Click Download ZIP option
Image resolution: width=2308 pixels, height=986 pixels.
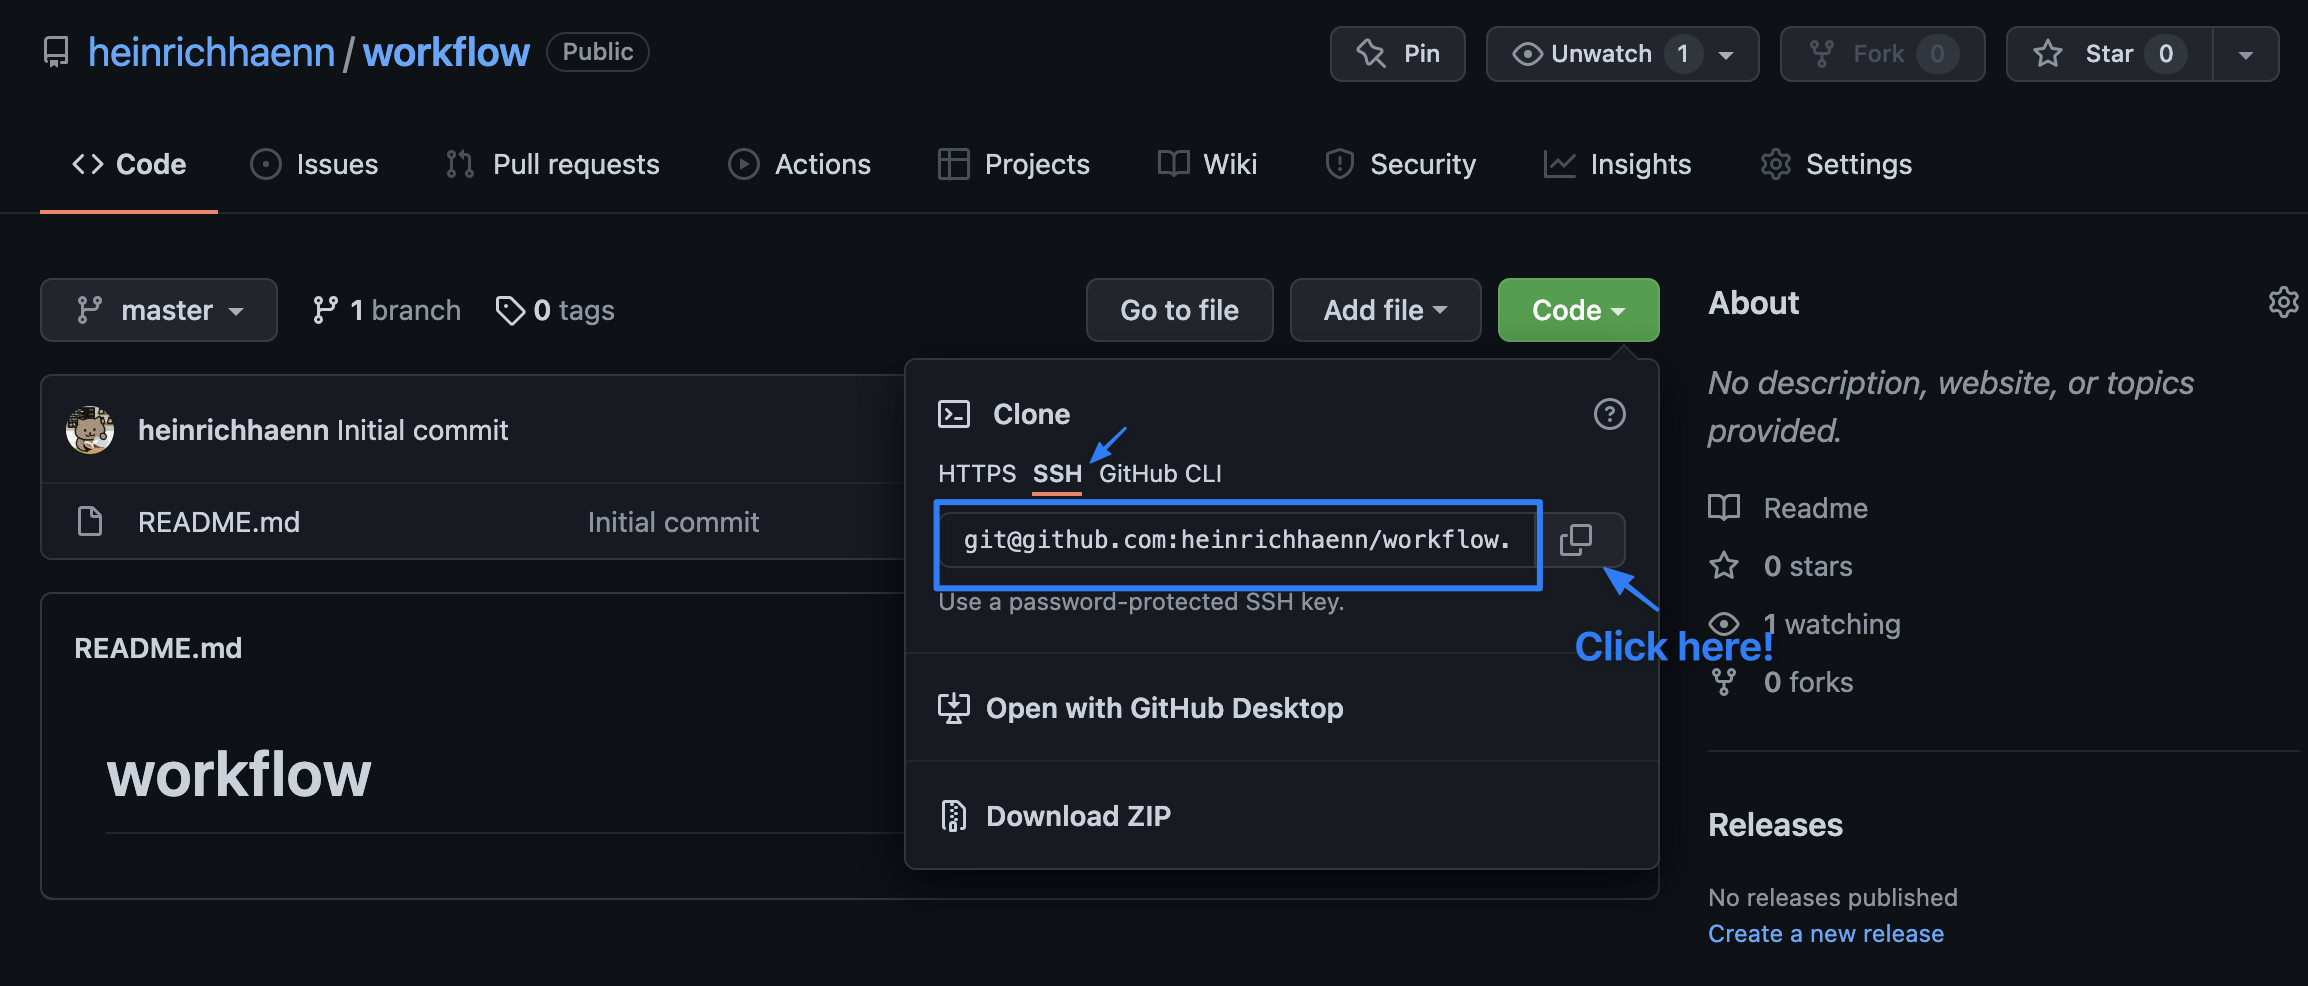tap(1078, 816)
